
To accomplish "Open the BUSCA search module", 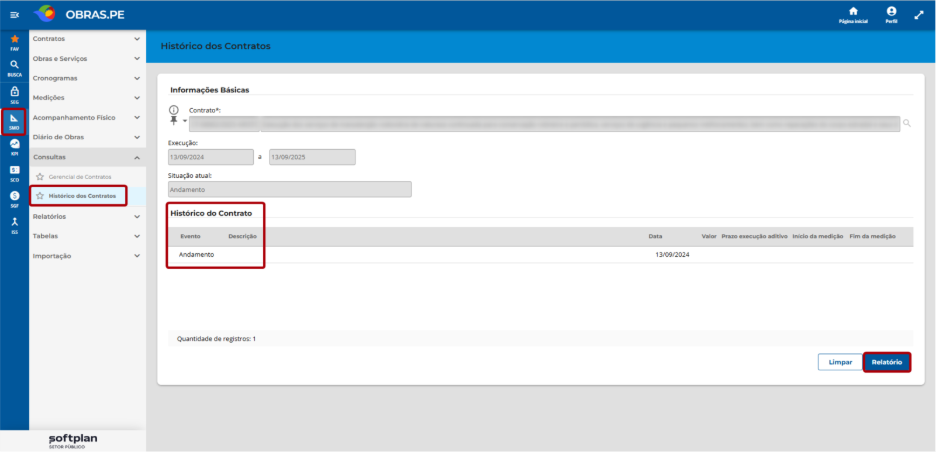I will (15, 68).
